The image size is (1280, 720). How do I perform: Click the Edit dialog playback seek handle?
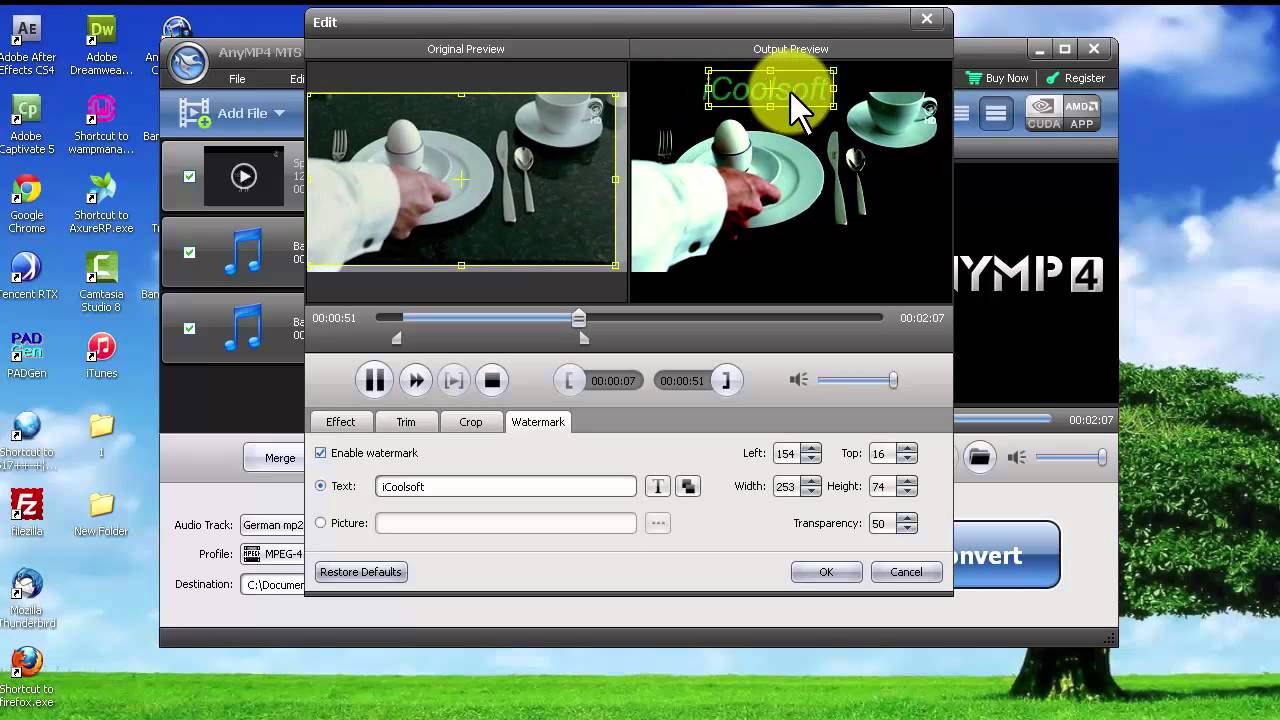pos(578,318)
